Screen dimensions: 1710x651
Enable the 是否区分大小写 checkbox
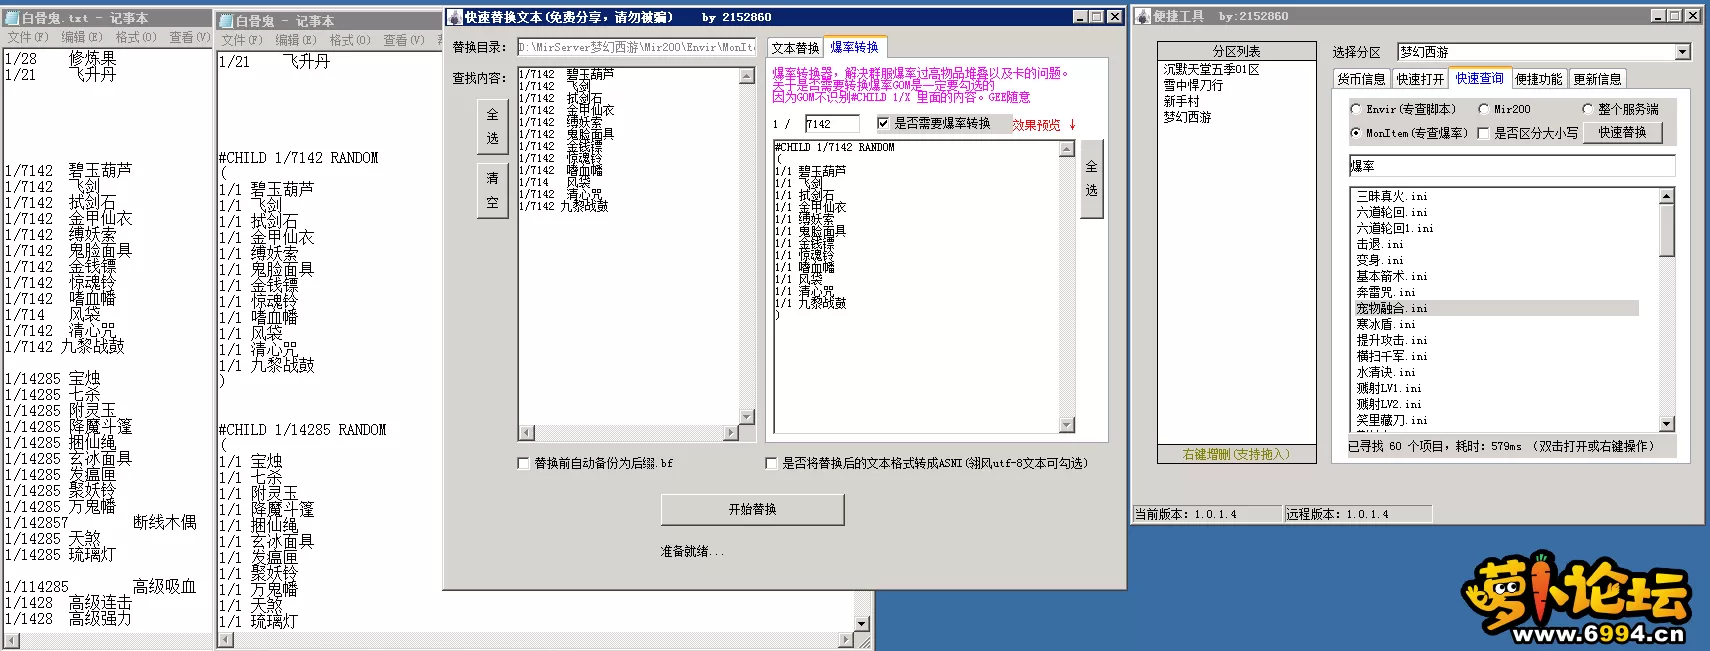[1484, 133]
